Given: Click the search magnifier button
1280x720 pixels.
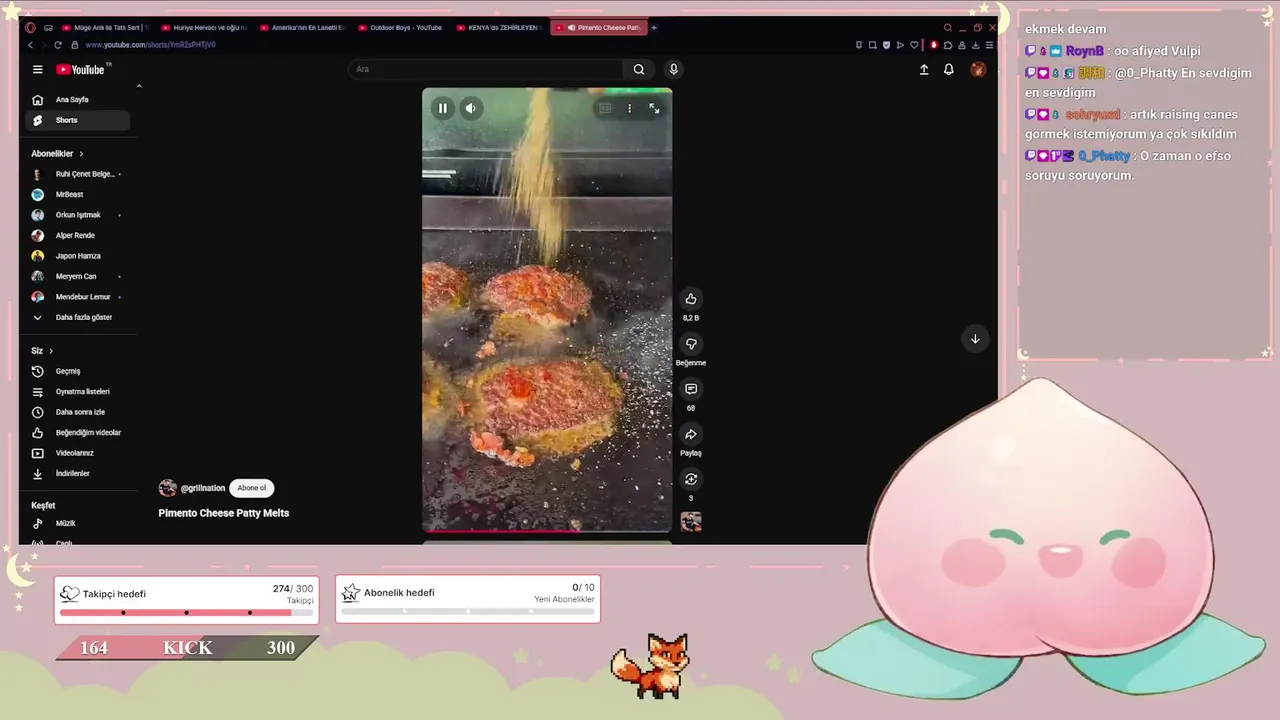Looking at the screenshot, I should coord(639,69).
